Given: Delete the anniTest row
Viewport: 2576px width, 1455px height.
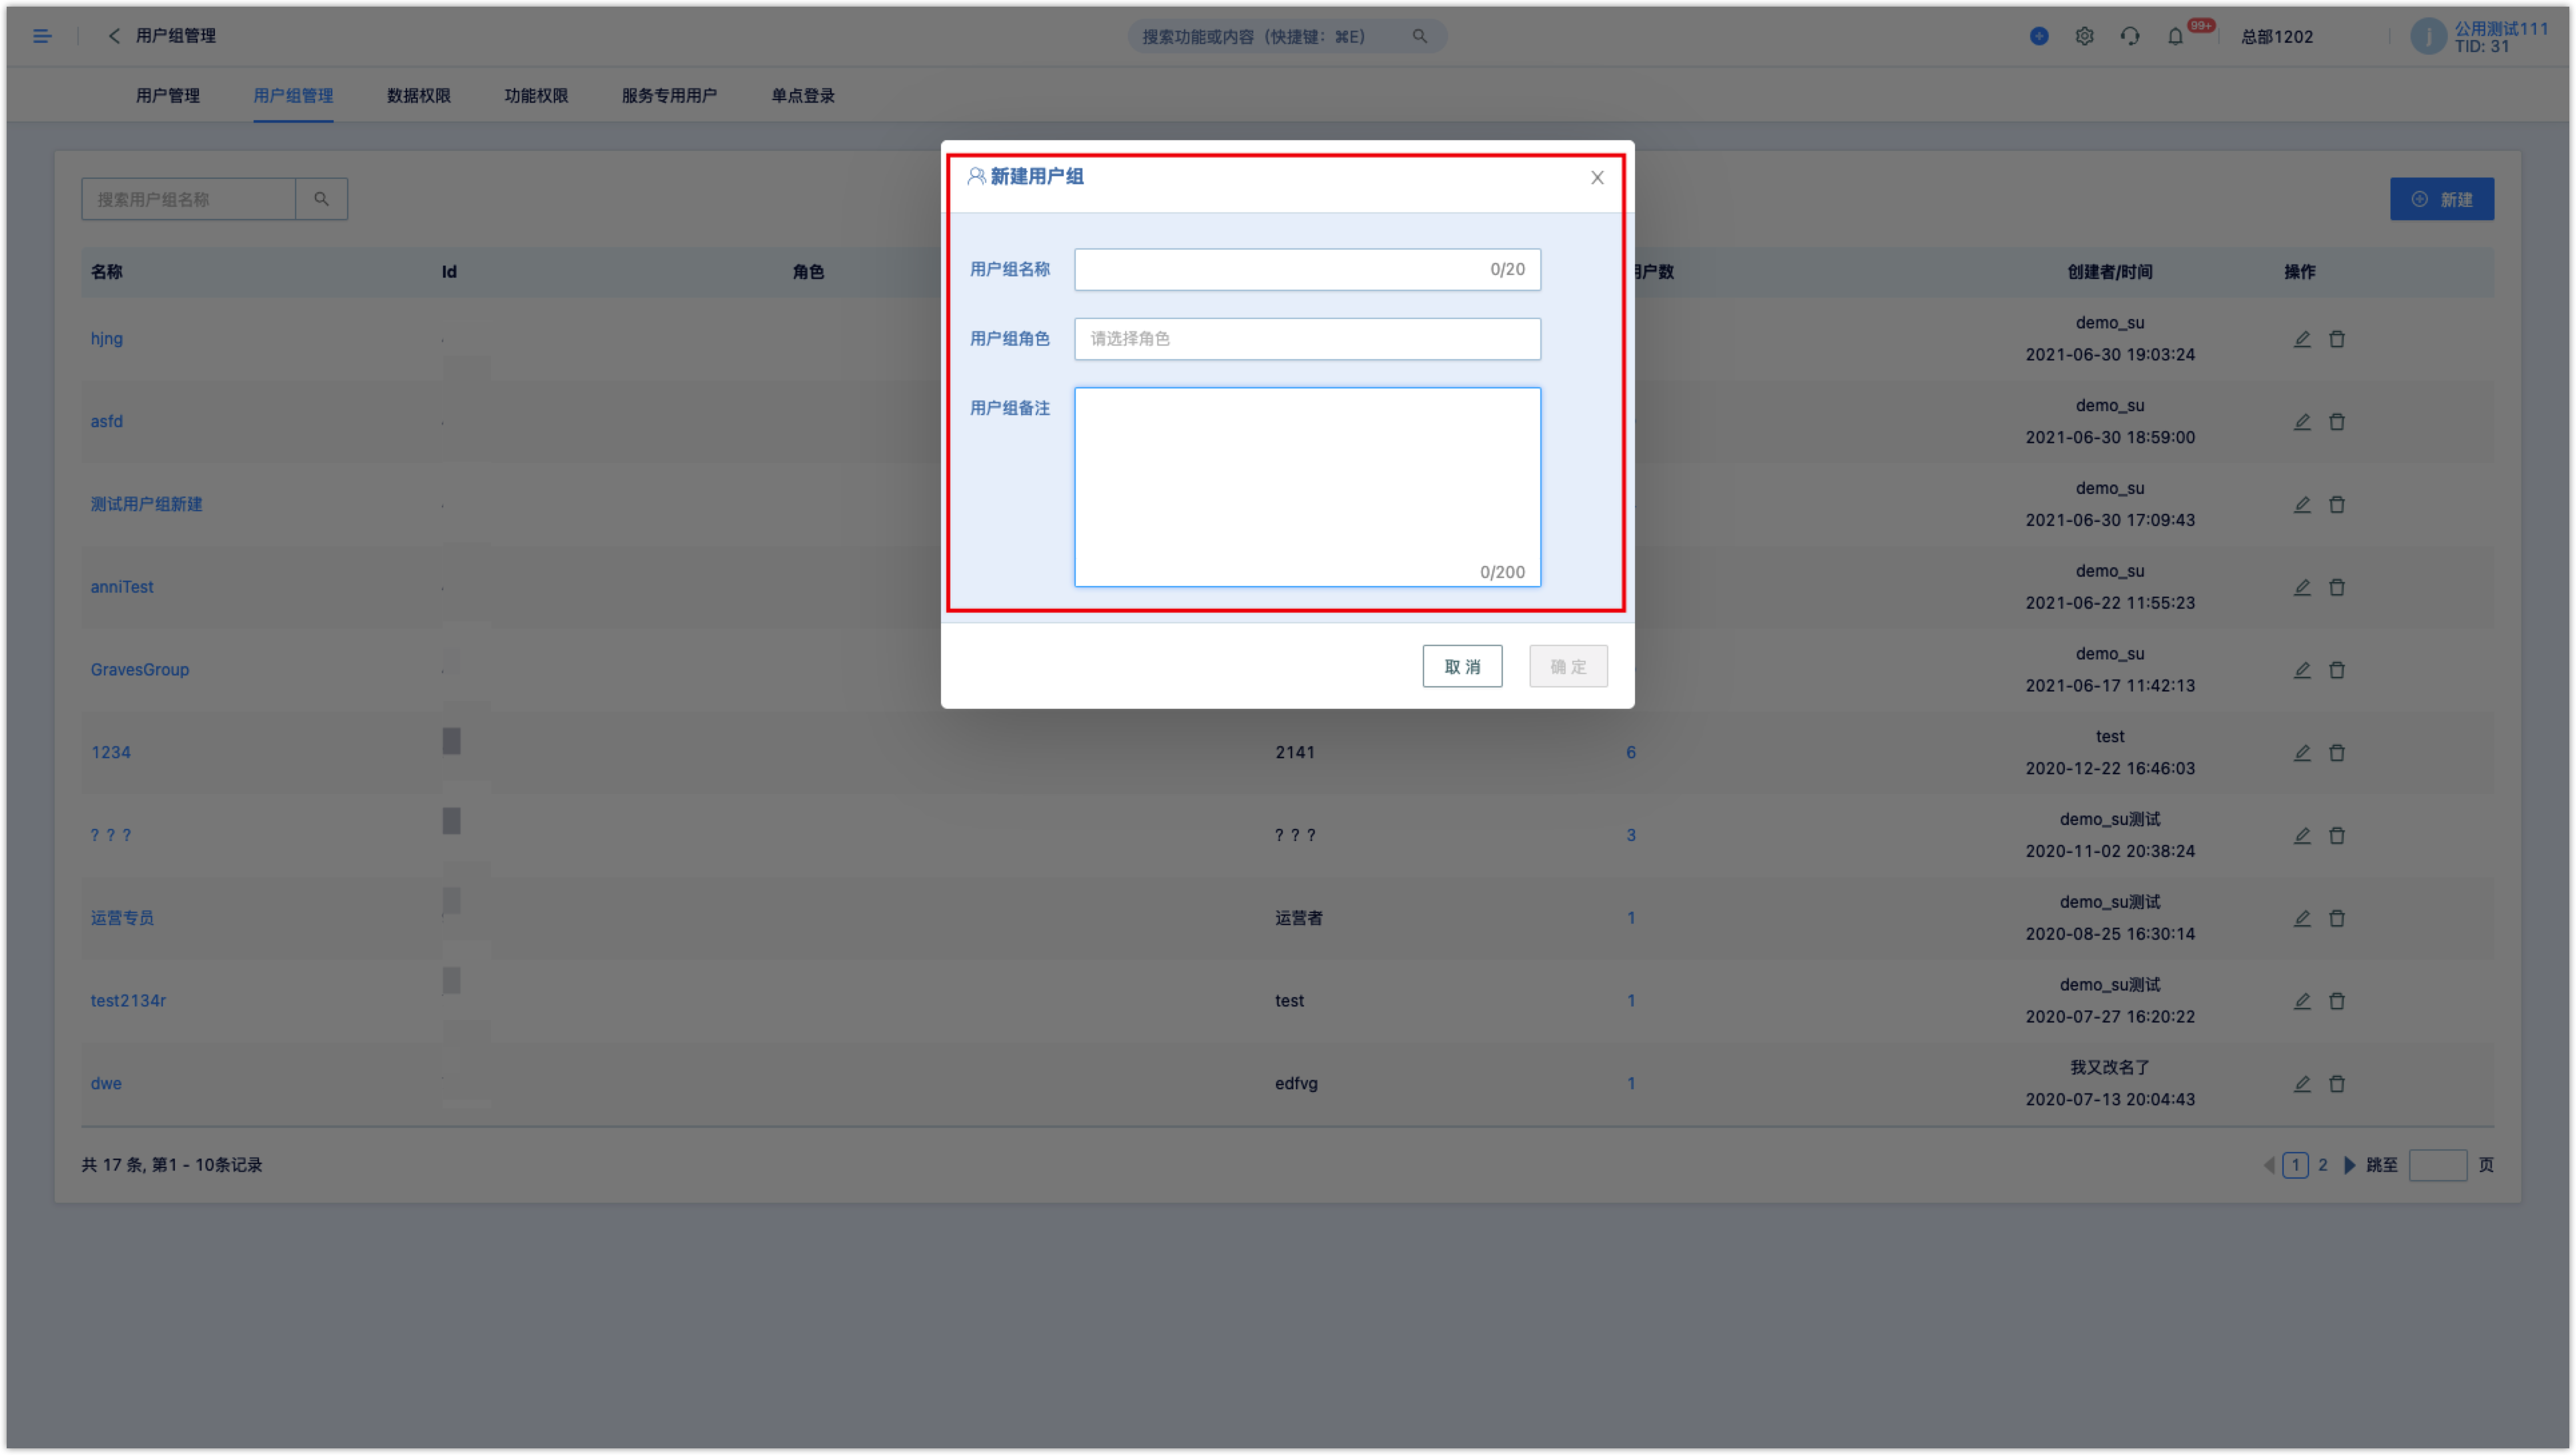Looking at the screenshot, I should coord(2337,587).
